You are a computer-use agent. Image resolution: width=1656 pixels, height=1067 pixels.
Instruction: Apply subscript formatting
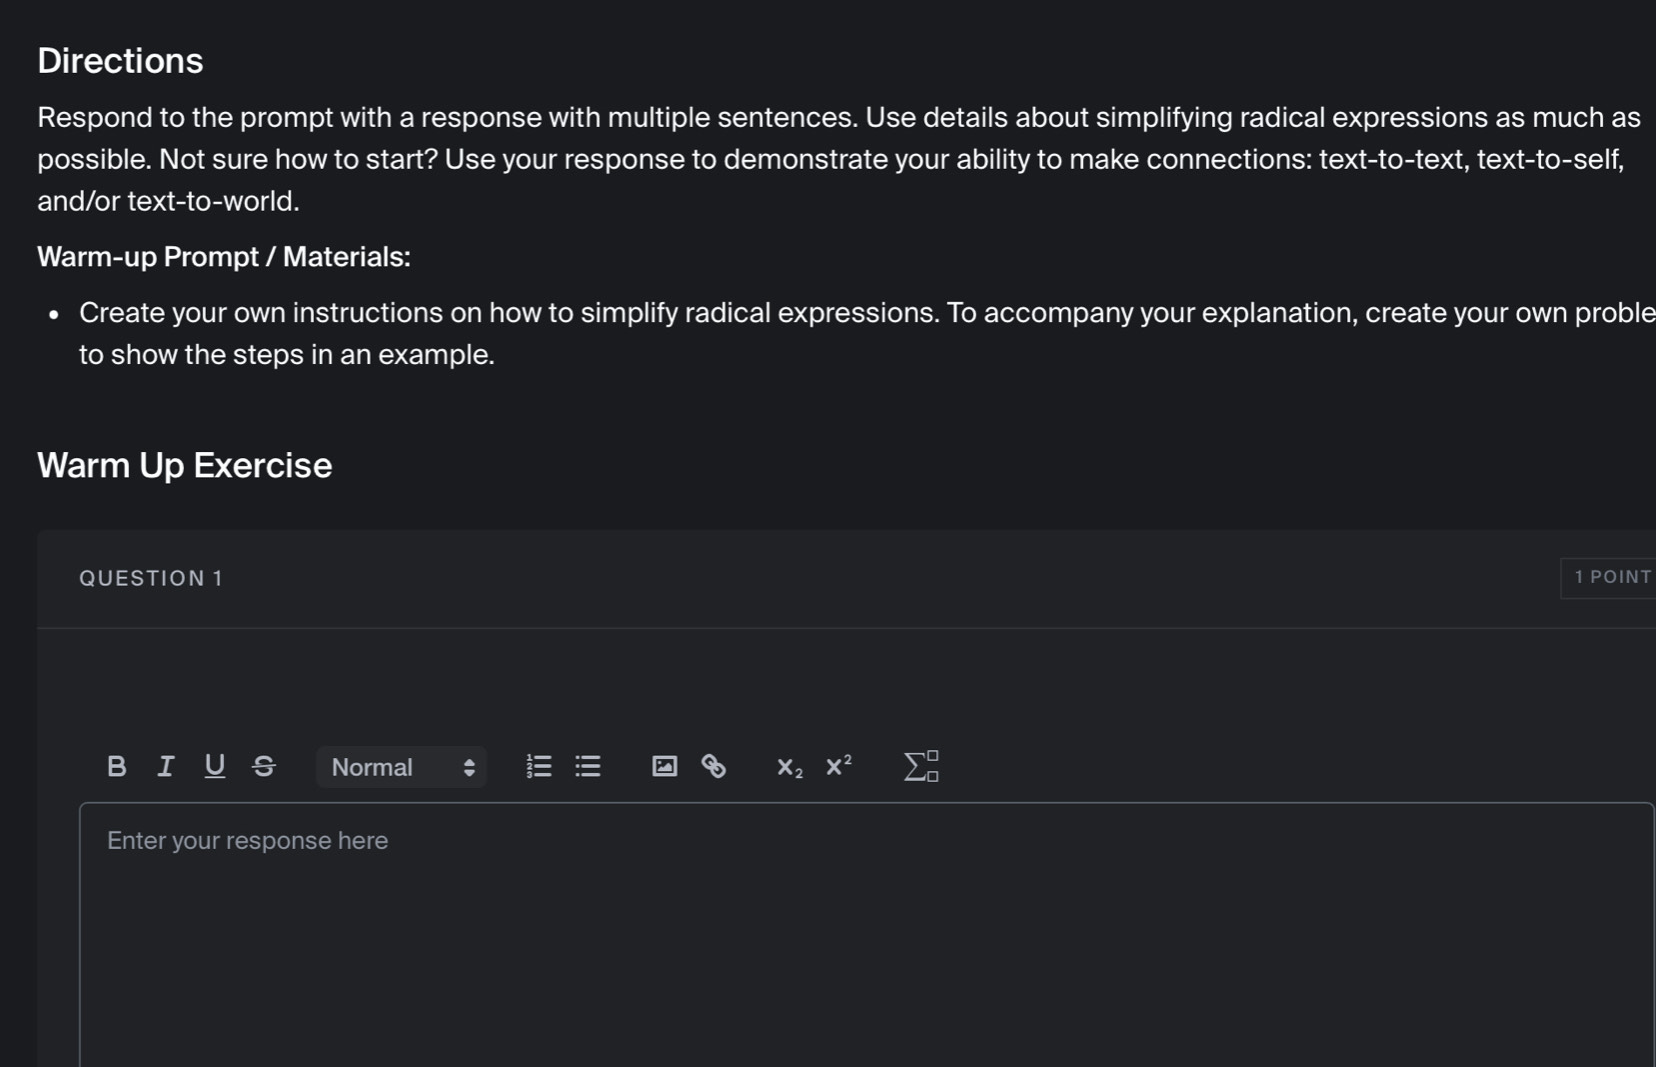coord(788,767)
